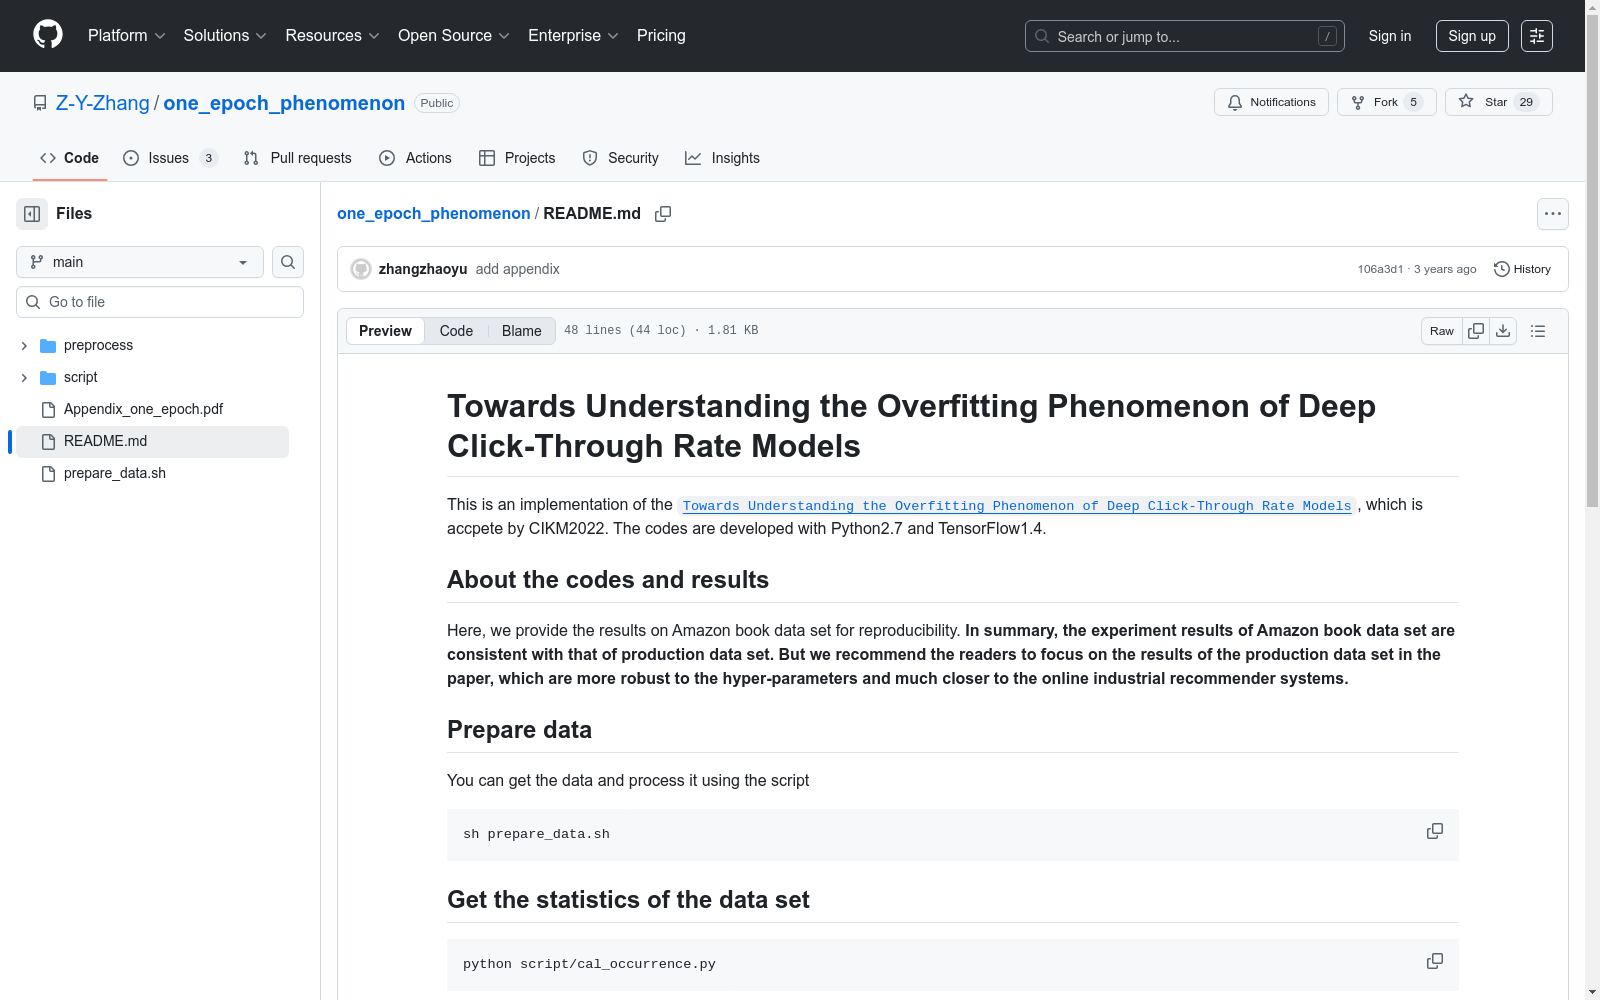
Task: Copy the README.md file path
Action: point(663,214)
